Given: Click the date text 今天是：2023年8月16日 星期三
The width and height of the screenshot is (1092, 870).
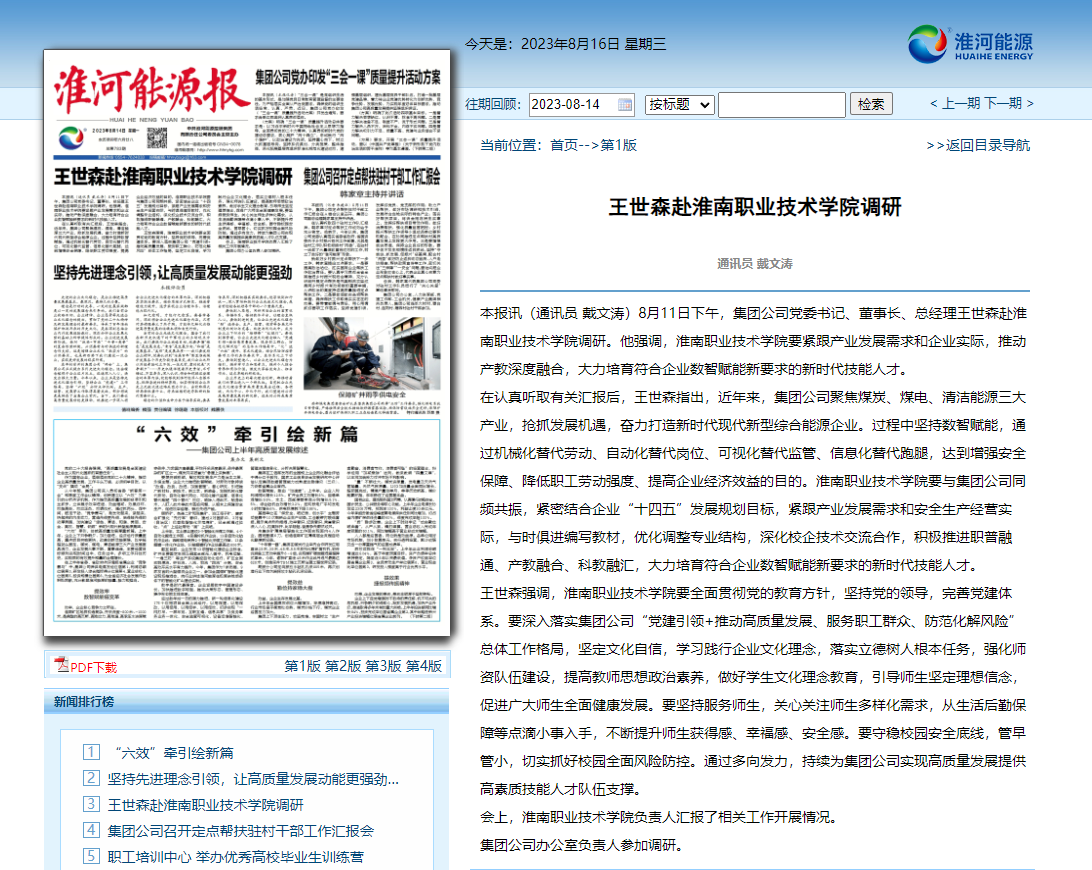Looking at the screenshot, I should (x=566, y=44).
